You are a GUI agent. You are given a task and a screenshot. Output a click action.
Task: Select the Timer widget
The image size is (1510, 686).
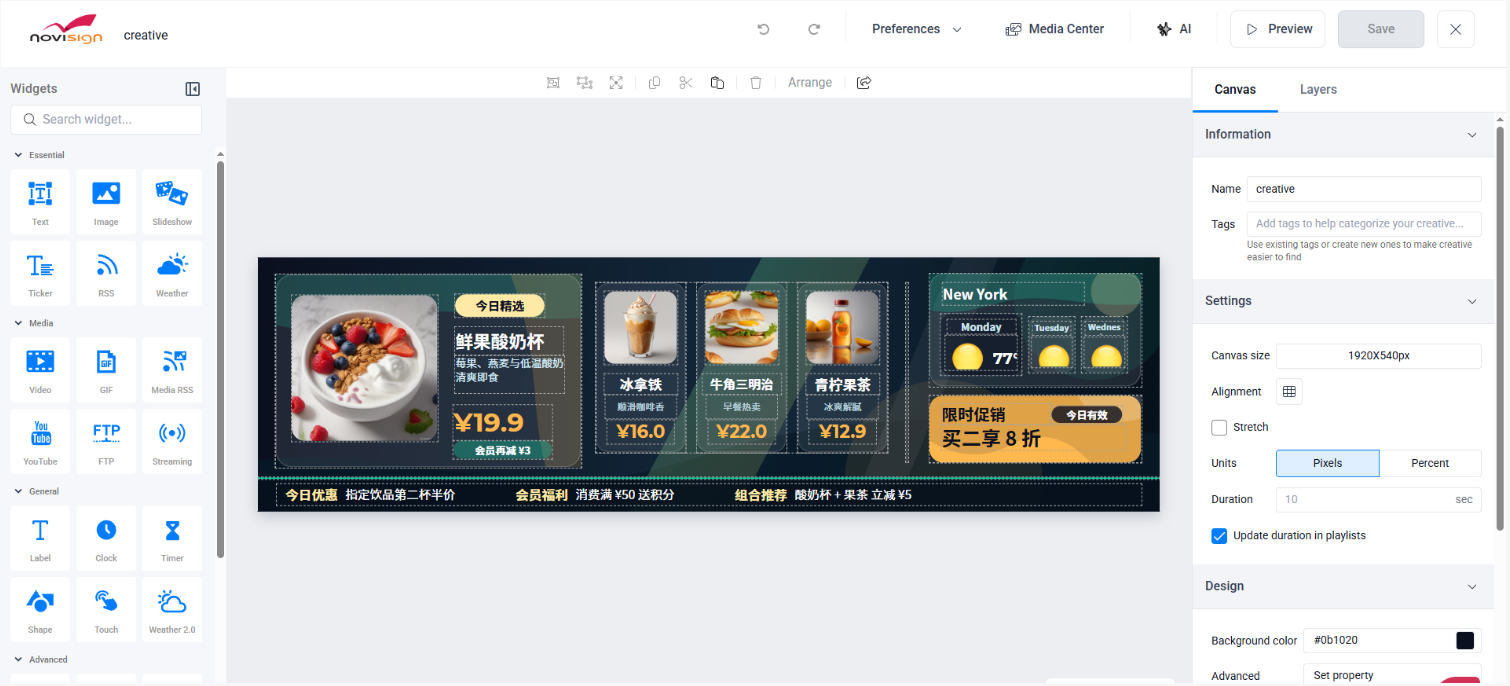[x=172, y=538]
